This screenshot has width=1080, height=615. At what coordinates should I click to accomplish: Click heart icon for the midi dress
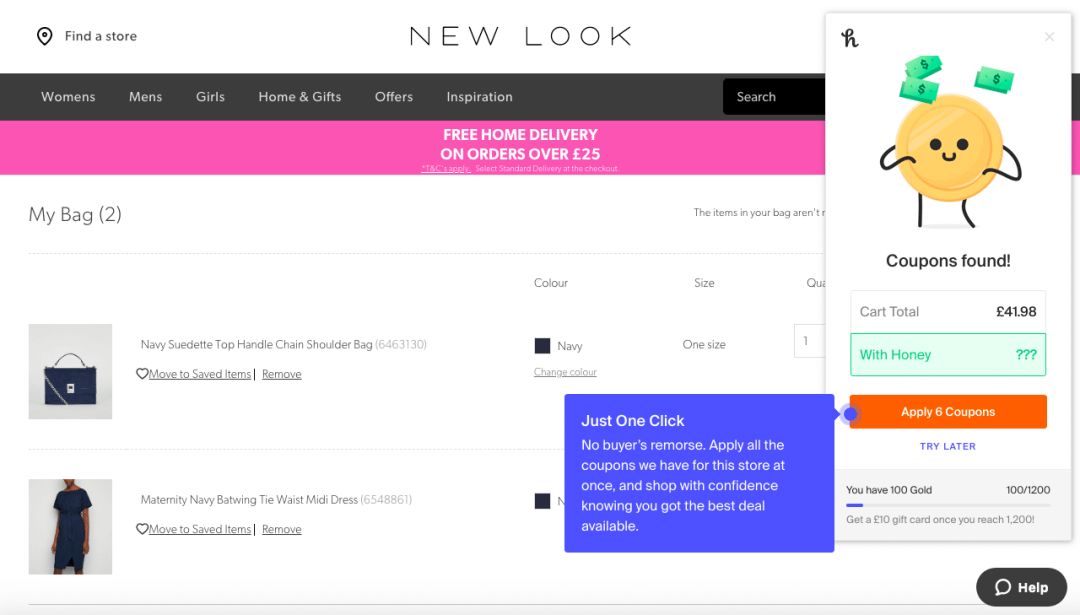pos(142,529)
